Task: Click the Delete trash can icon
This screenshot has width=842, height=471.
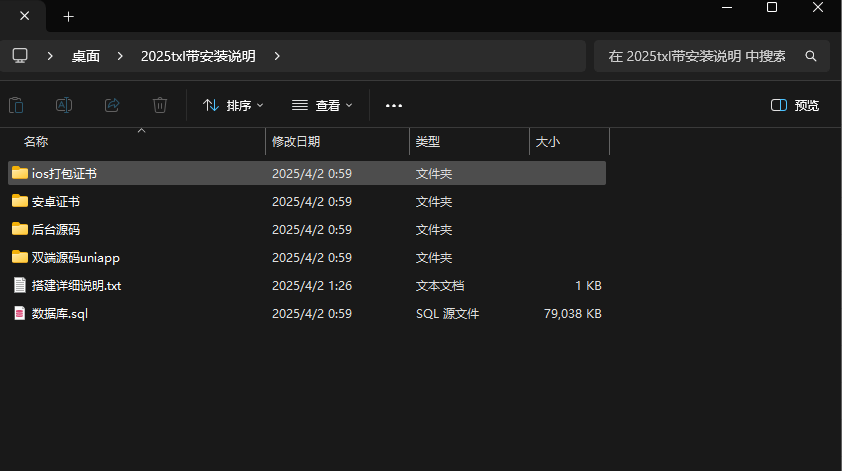Action: 160,105
